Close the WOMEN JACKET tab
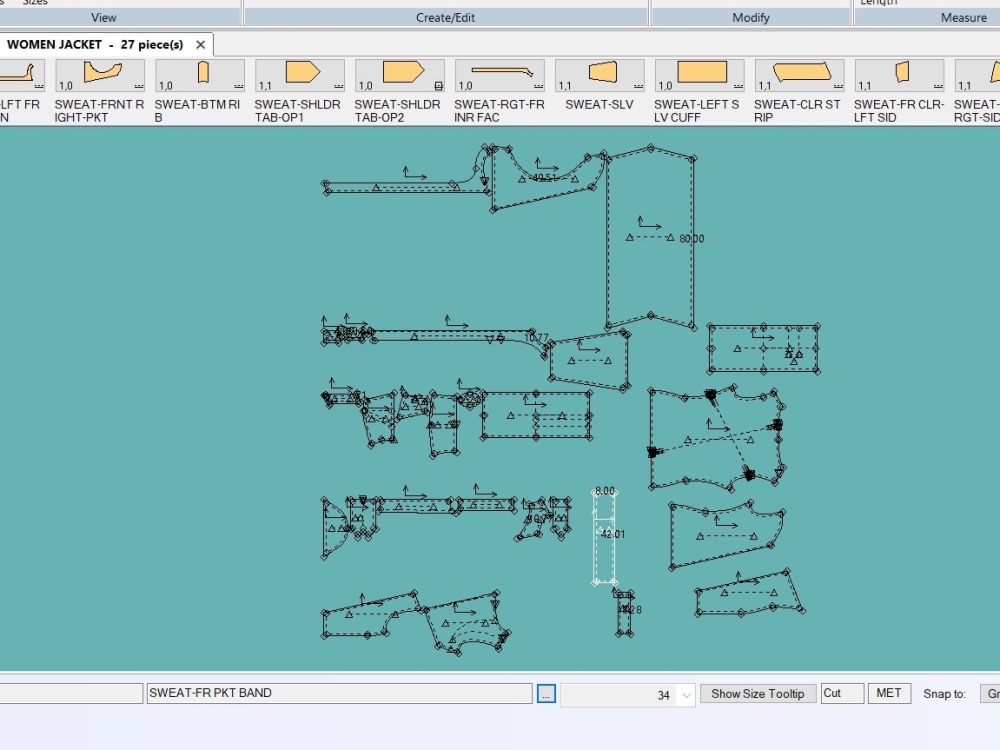The width and height of the screenshot is (1000, 750). point(200,45)
